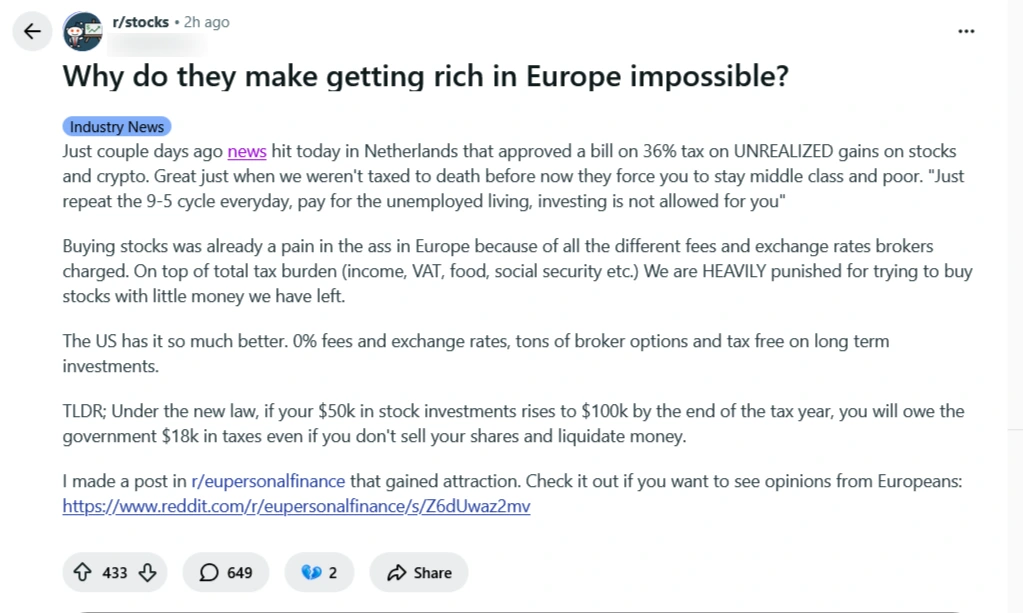The image size is (1023, 613).
Task: Click the 433 vote count
Action: [x=115, y=573]
